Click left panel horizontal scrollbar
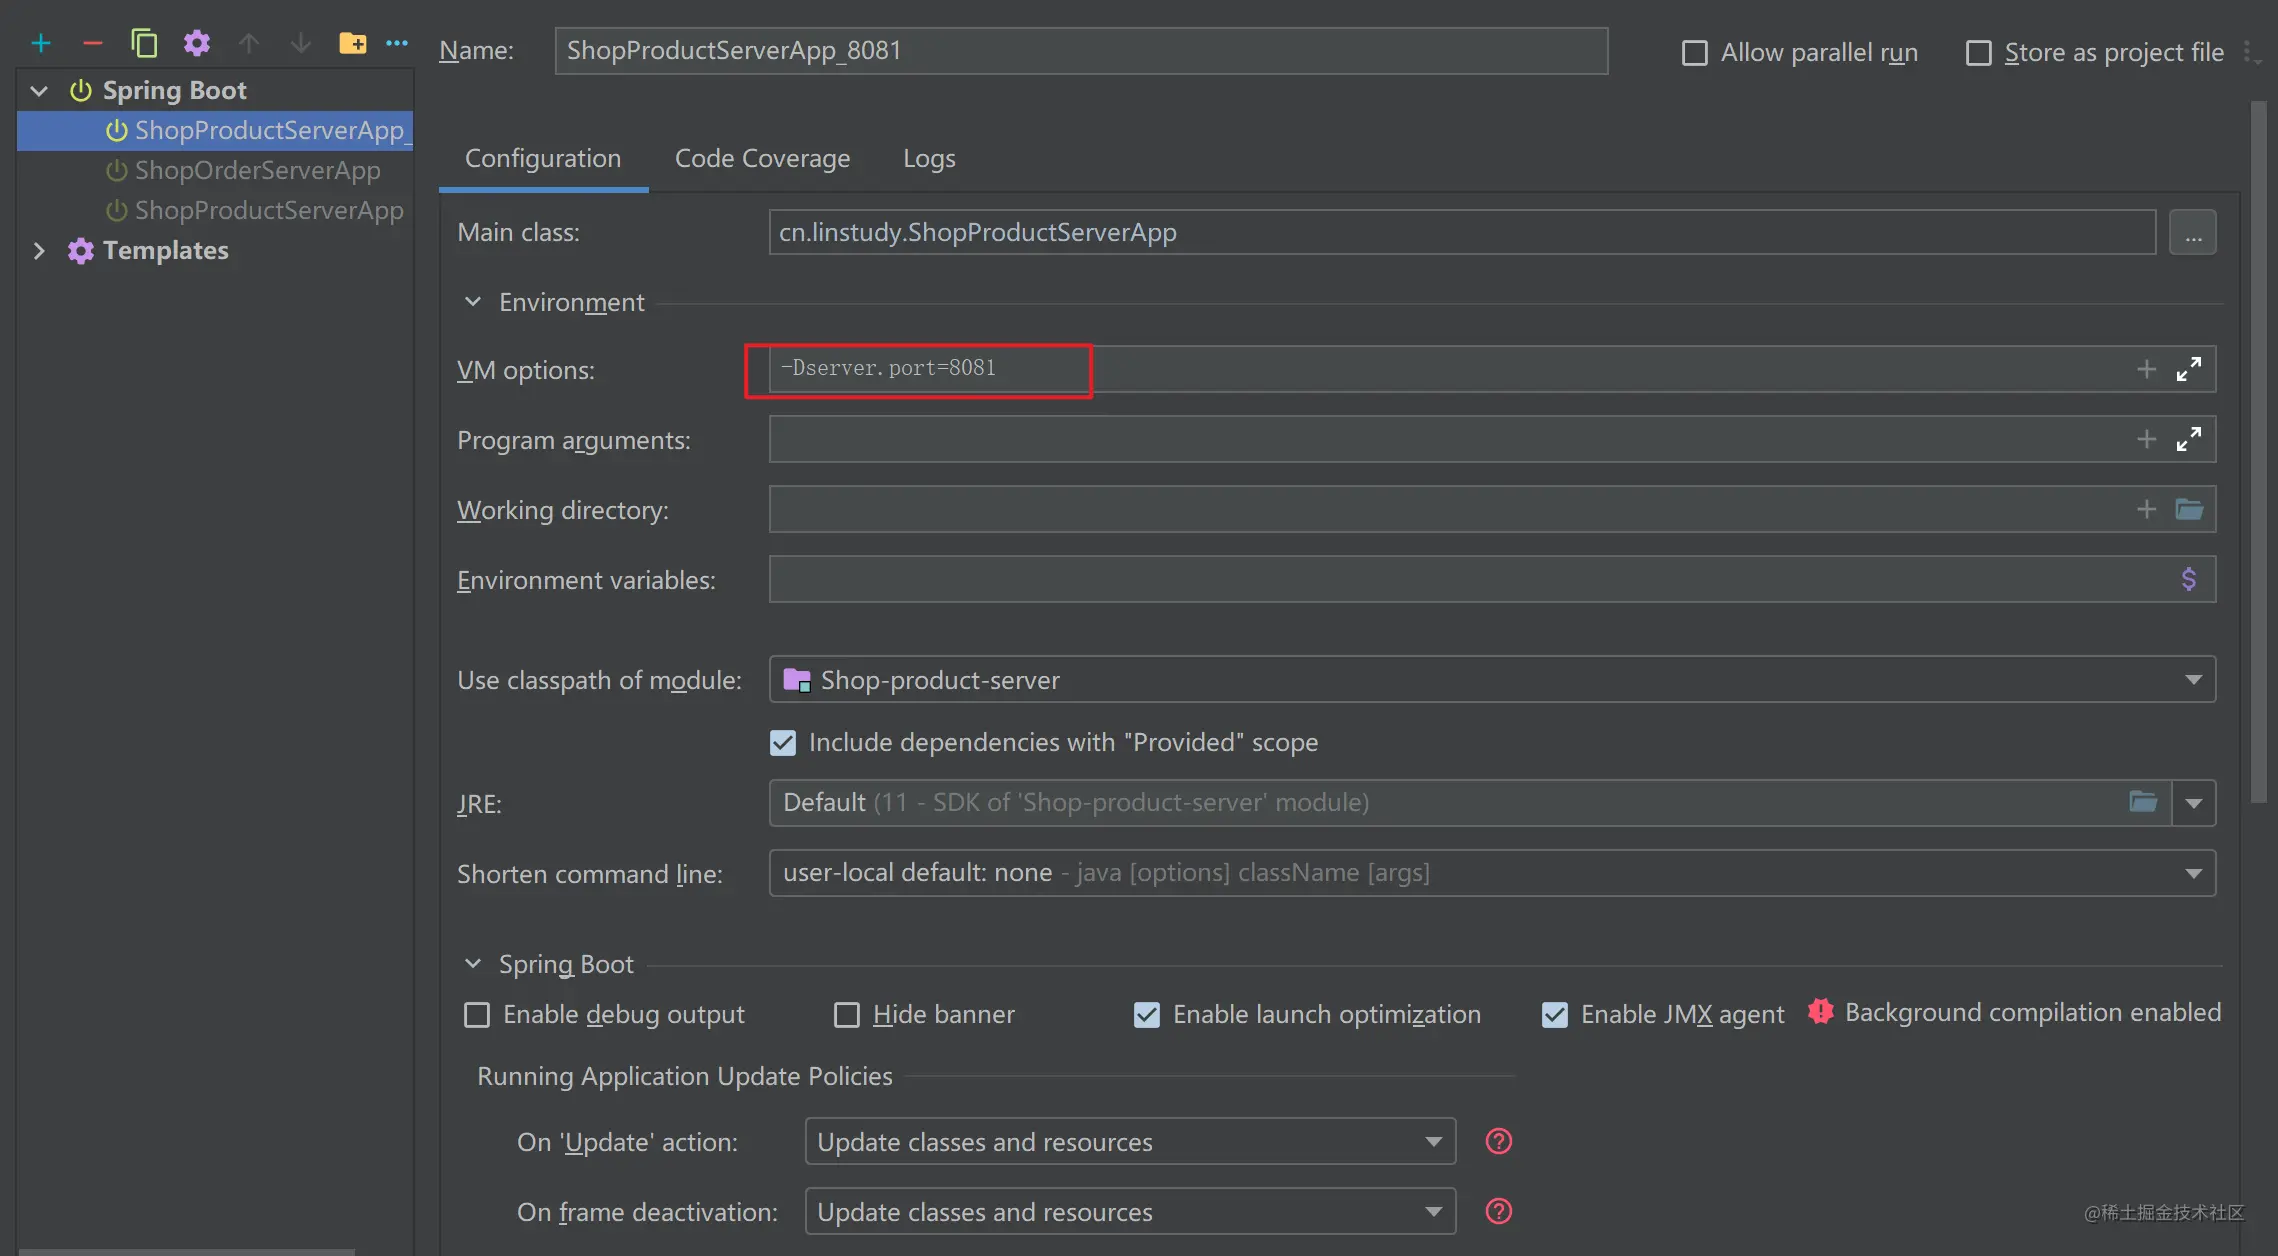This screenshot has height=1256, width=2278. point(187,1251)
